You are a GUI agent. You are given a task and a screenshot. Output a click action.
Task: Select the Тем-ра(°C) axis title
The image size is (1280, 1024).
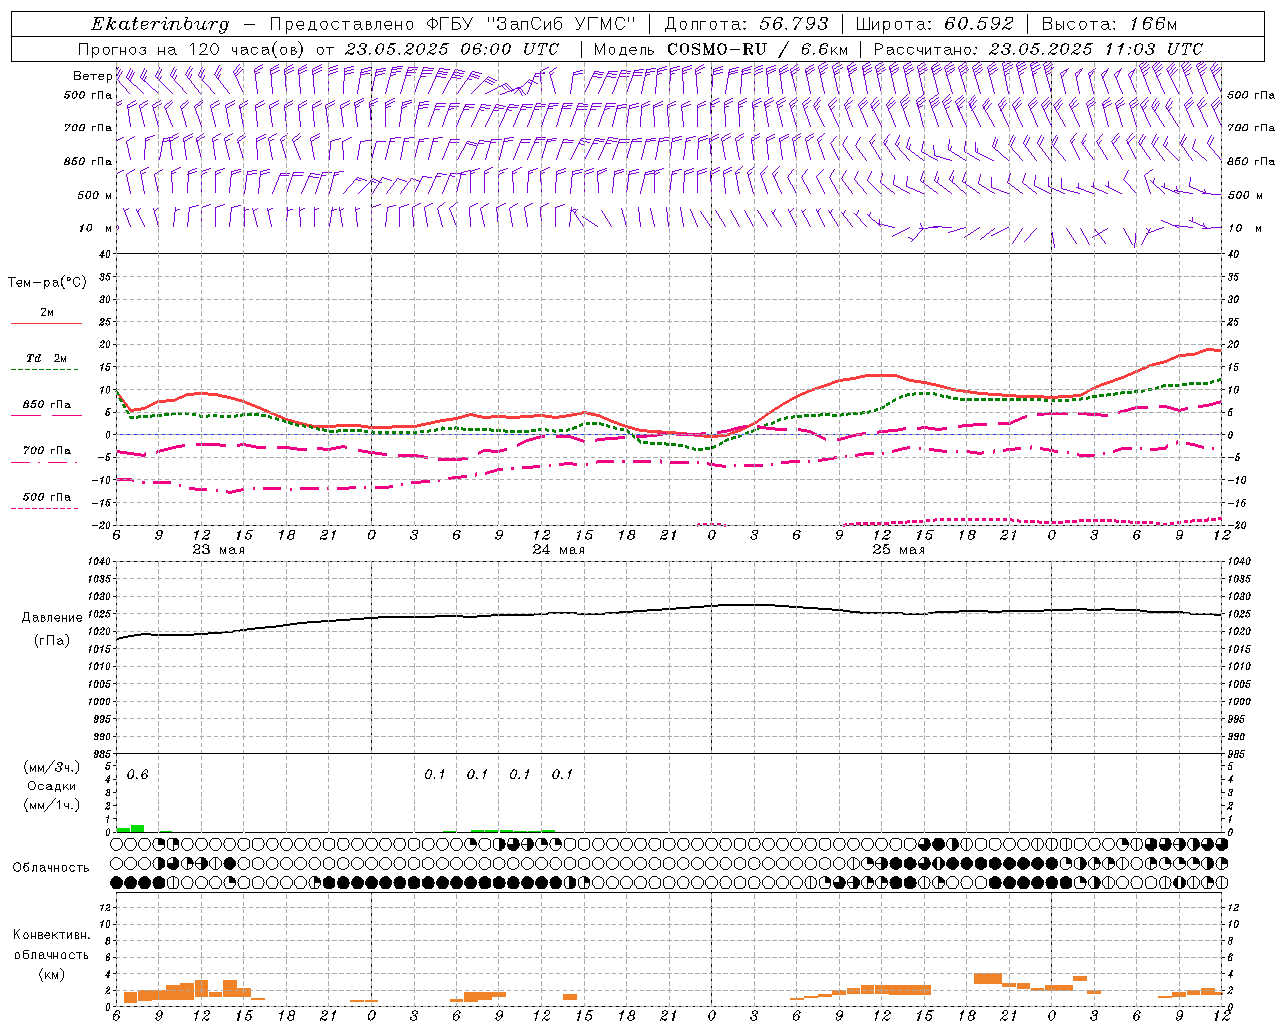(x=47, y=283)
